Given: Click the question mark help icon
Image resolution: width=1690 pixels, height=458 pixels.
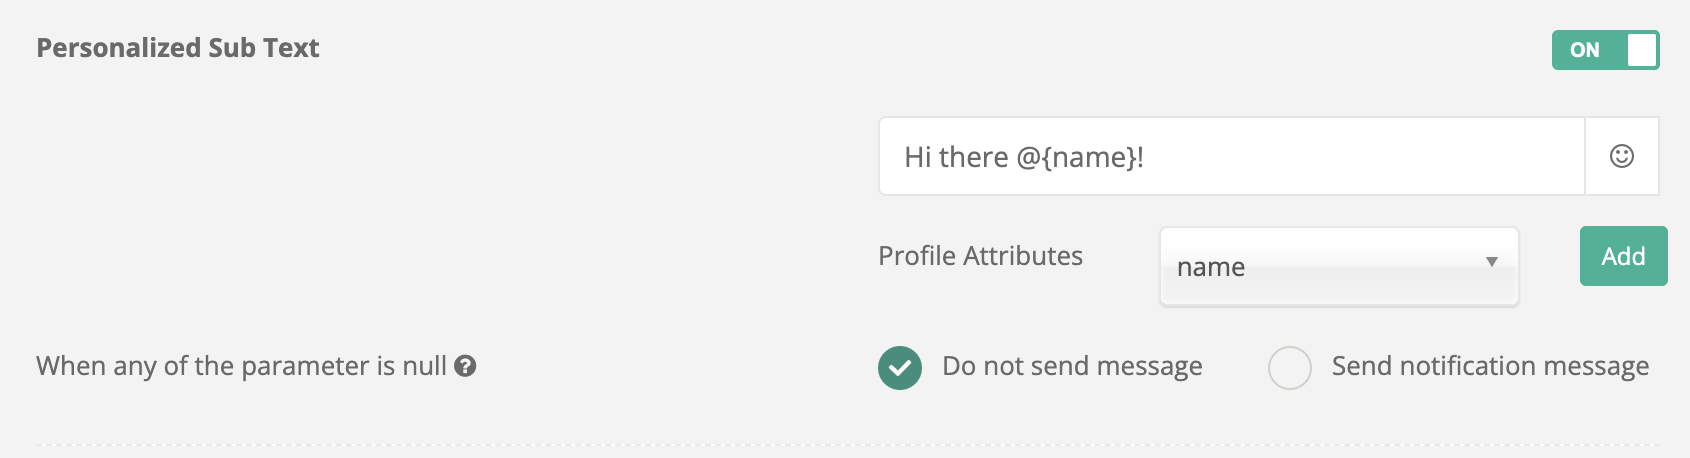Looking at the screenshot, I should pyautogui.click(x=465, y=366).
